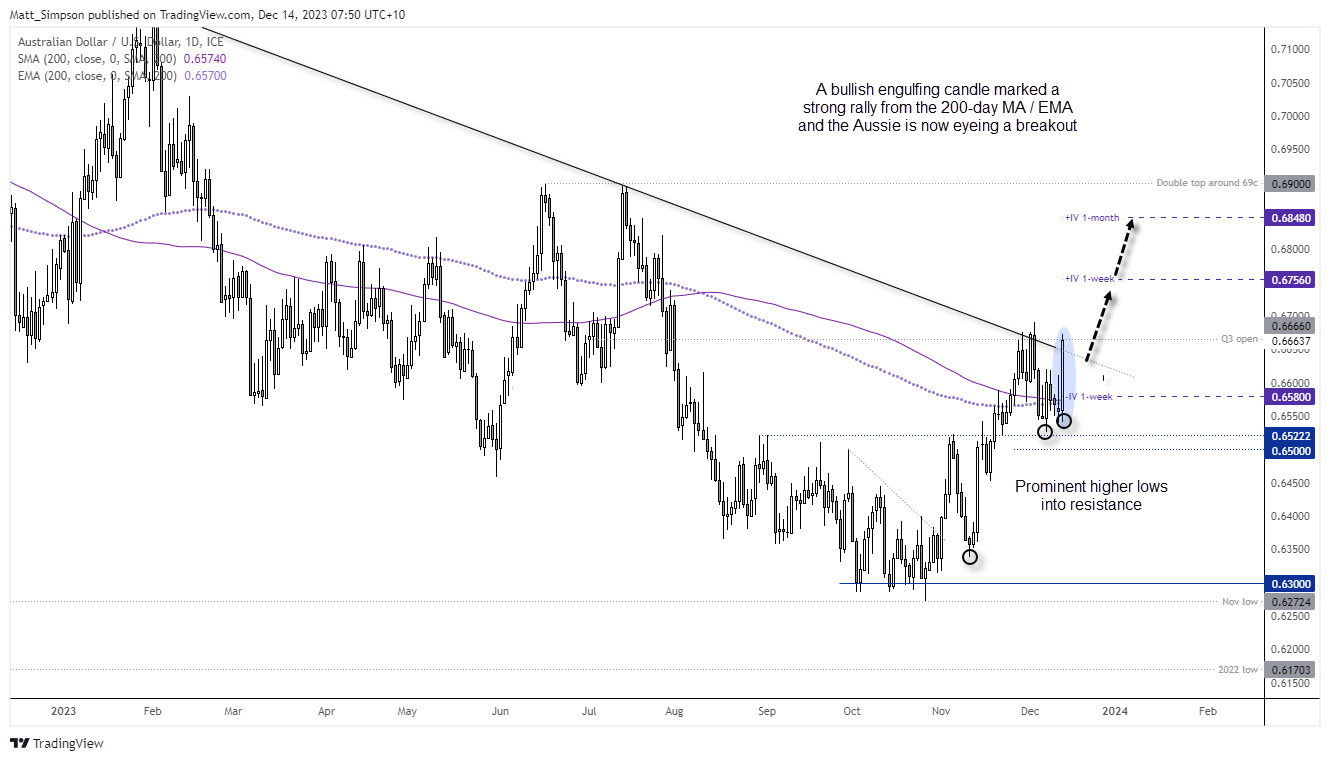Click the '-IV 1-week' annotation

pos(1091,396)
